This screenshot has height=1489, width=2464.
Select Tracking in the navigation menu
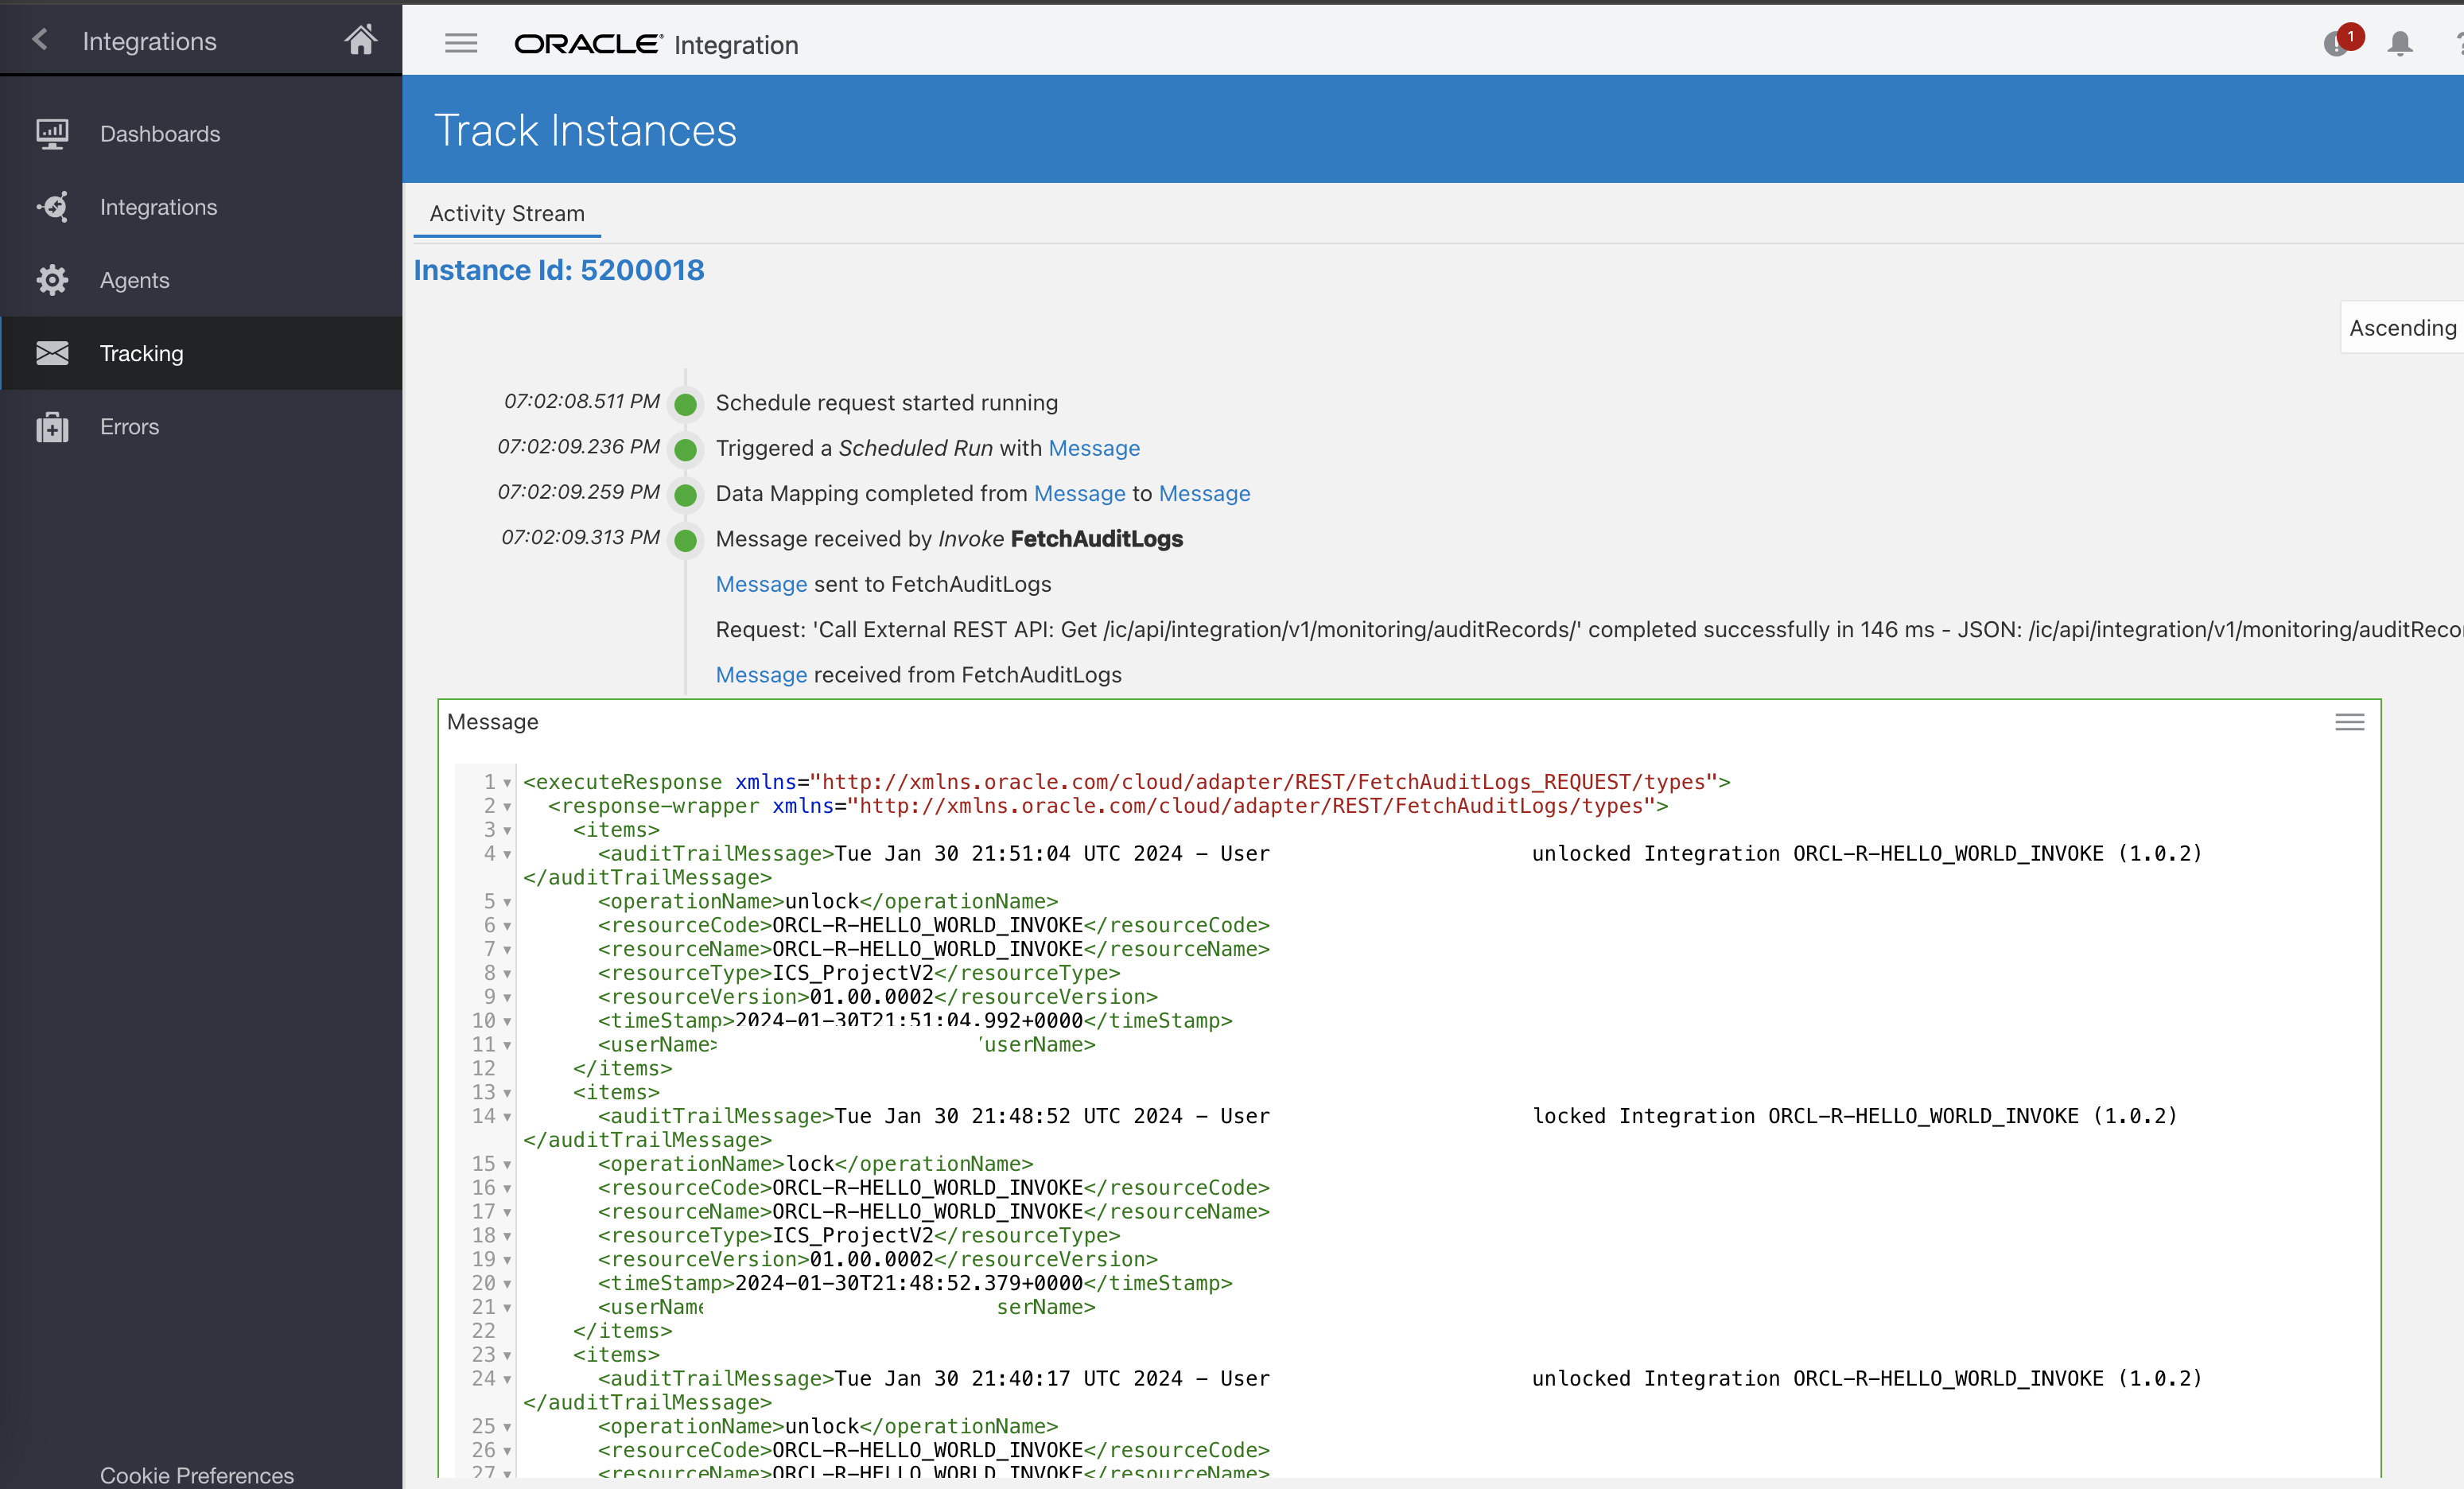(x=141, y=353)
